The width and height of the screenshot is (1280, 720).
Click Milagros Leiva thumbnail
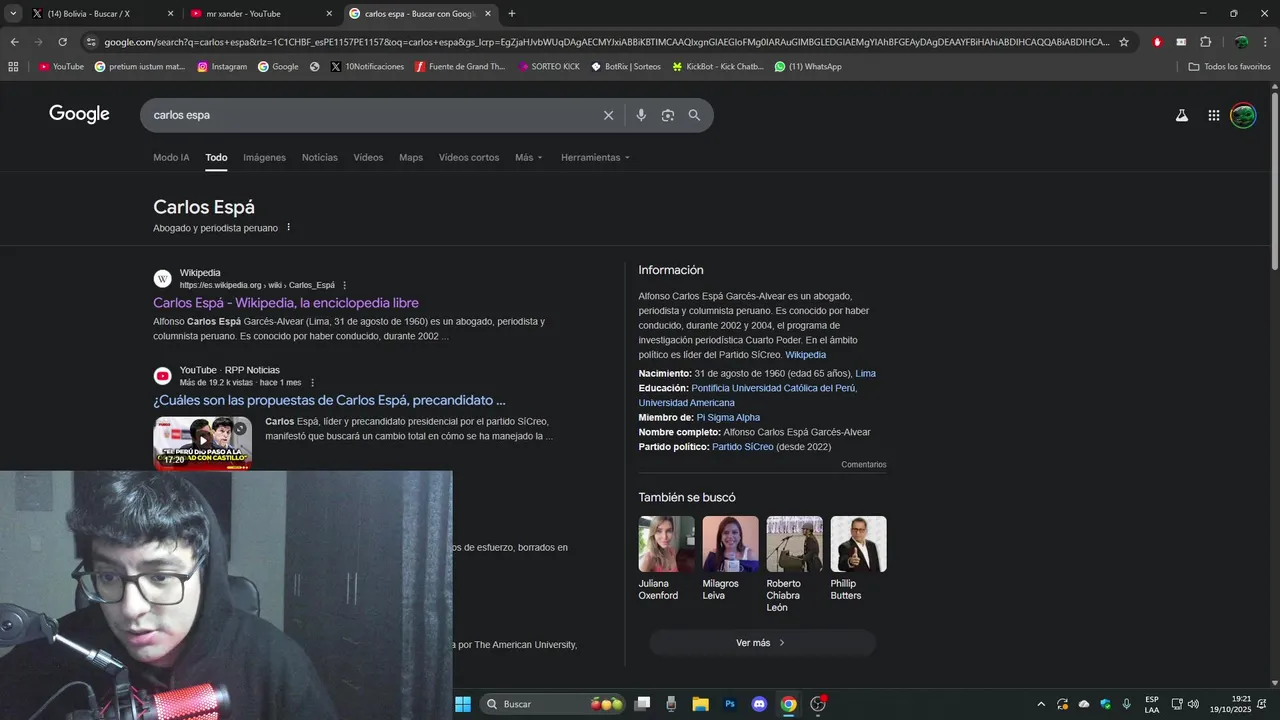tap(731, 544)
